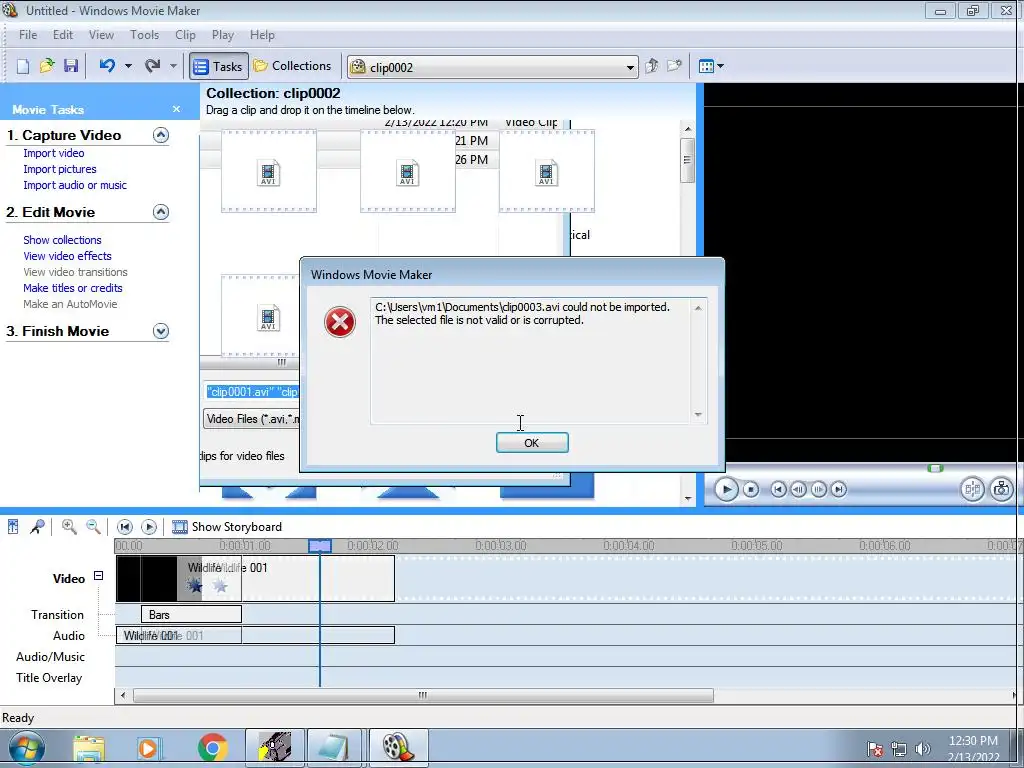Close the Movie Tasks pane

click(176, 109)
